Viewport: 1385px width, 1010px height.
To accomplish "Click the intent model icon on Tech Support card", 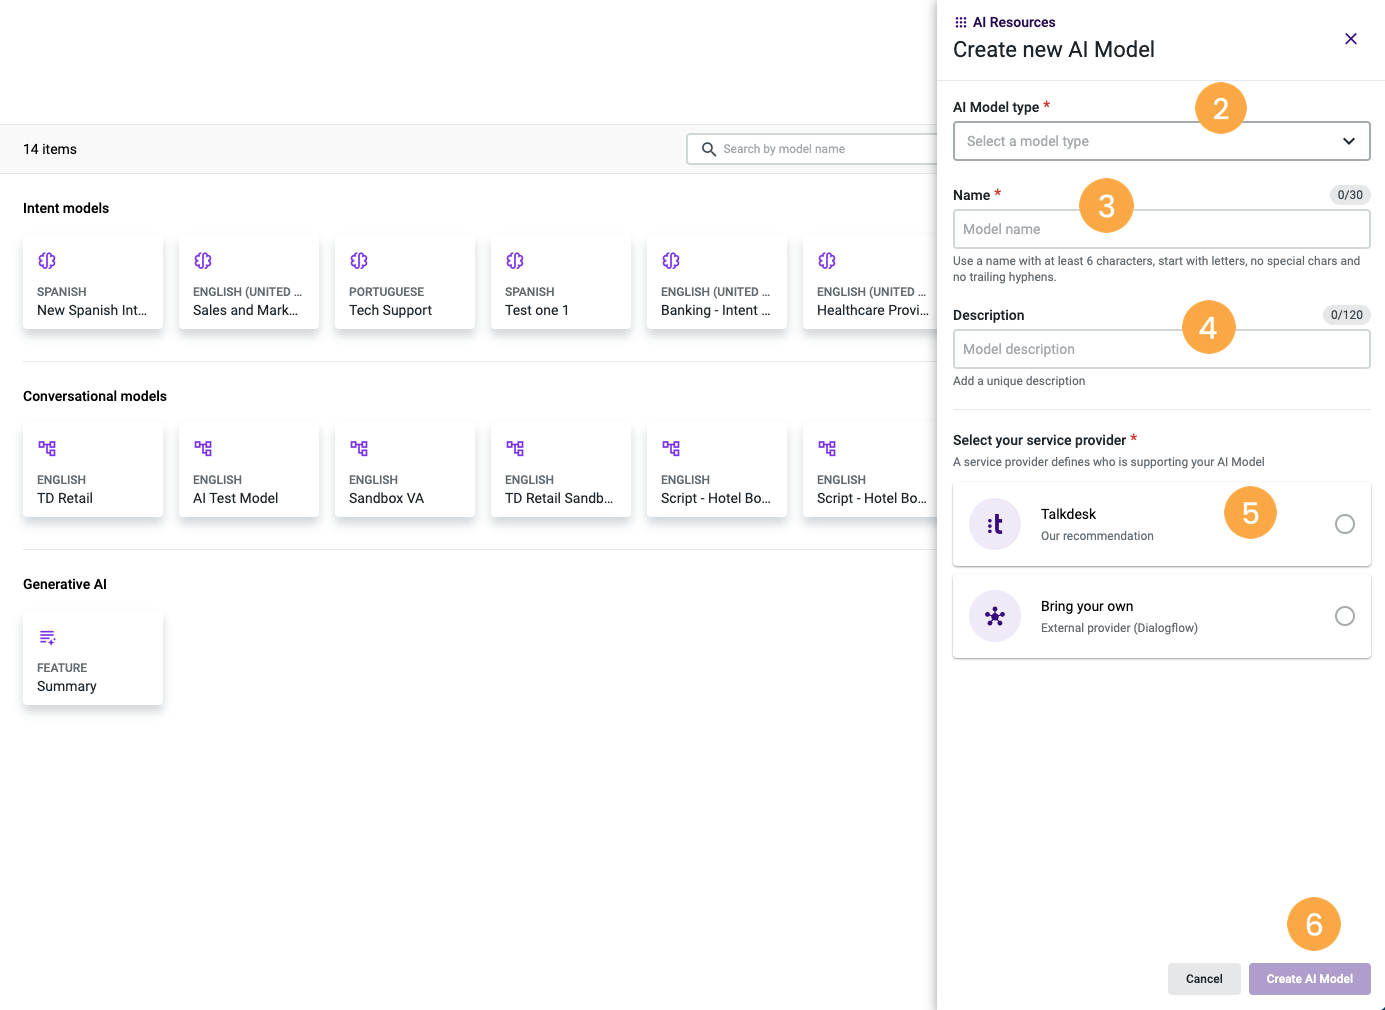I will click(359, 260).
